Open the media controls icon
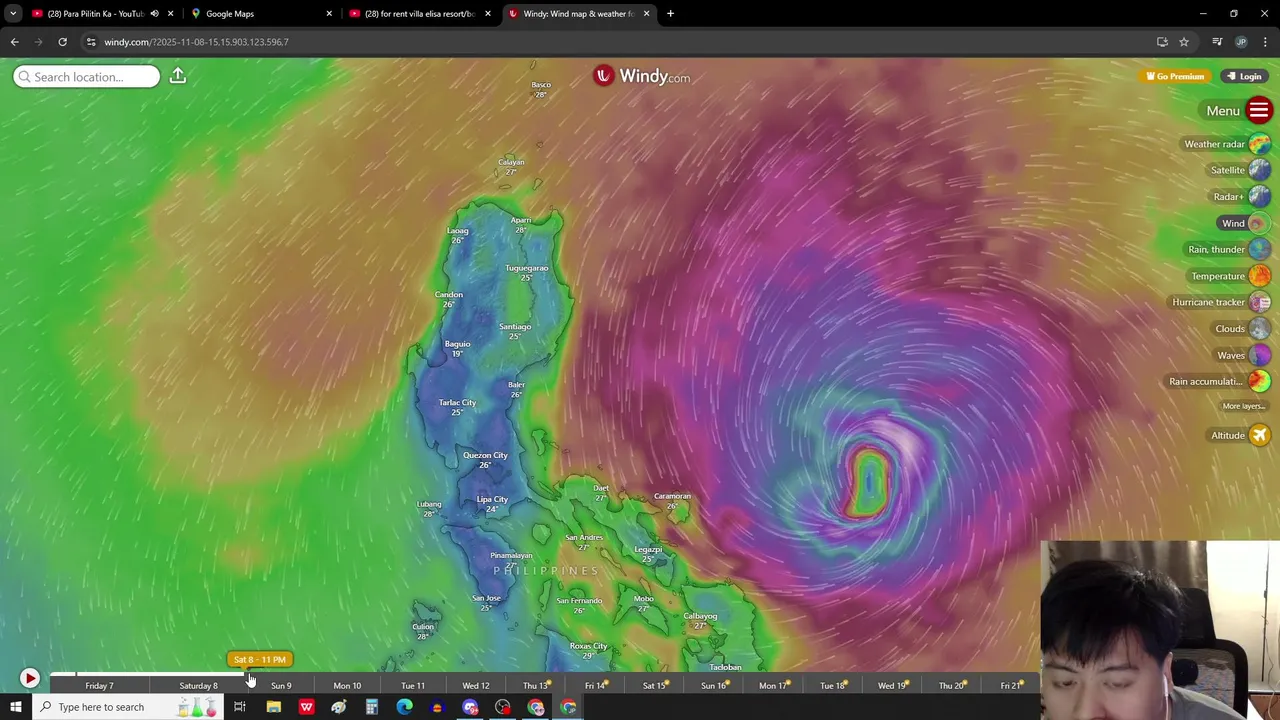The image size is (1280, 720). point(1217,42)
